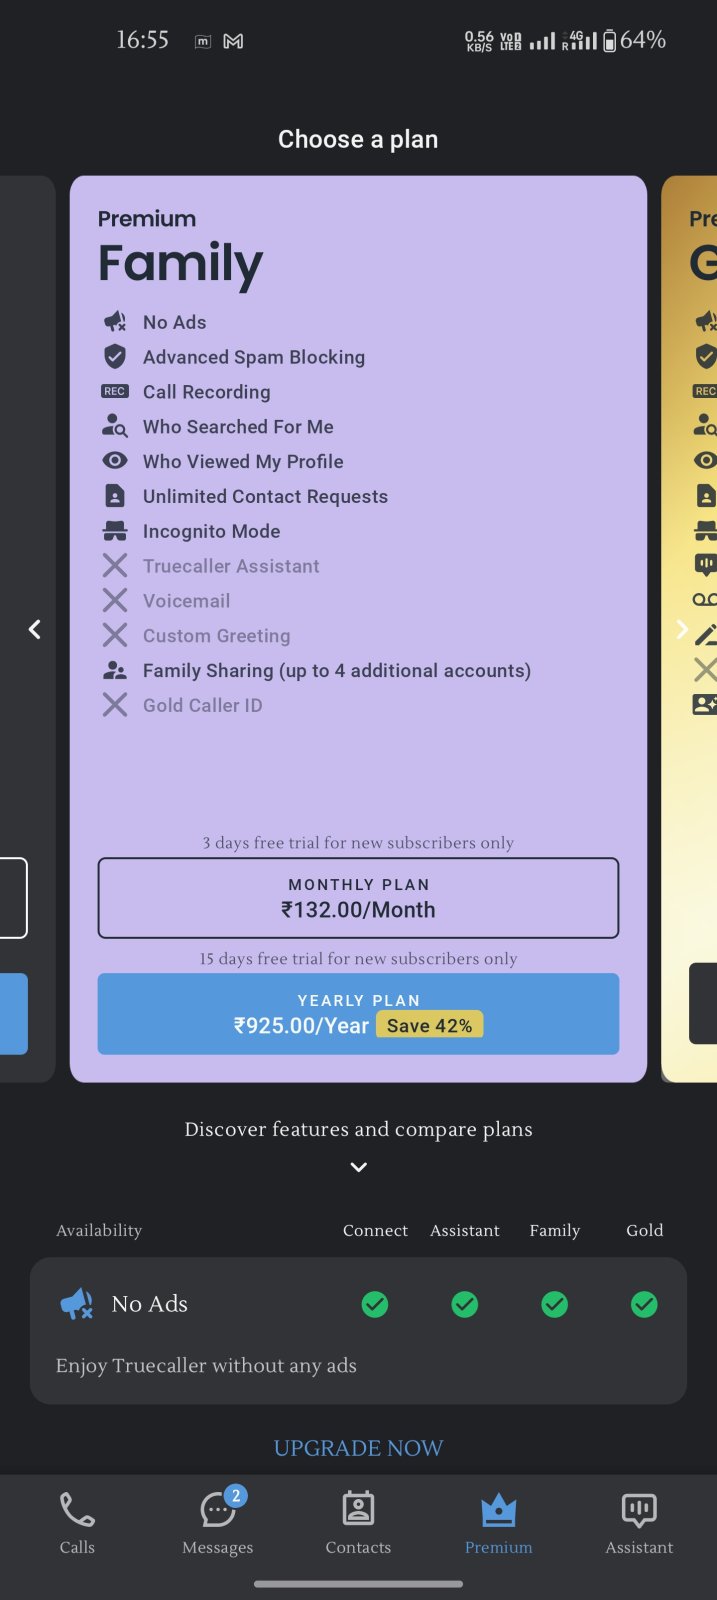Tap the Advanced Spam Blocking shield icon
717x1600 pixels.
pyautogui.click(x=115, y=357)
